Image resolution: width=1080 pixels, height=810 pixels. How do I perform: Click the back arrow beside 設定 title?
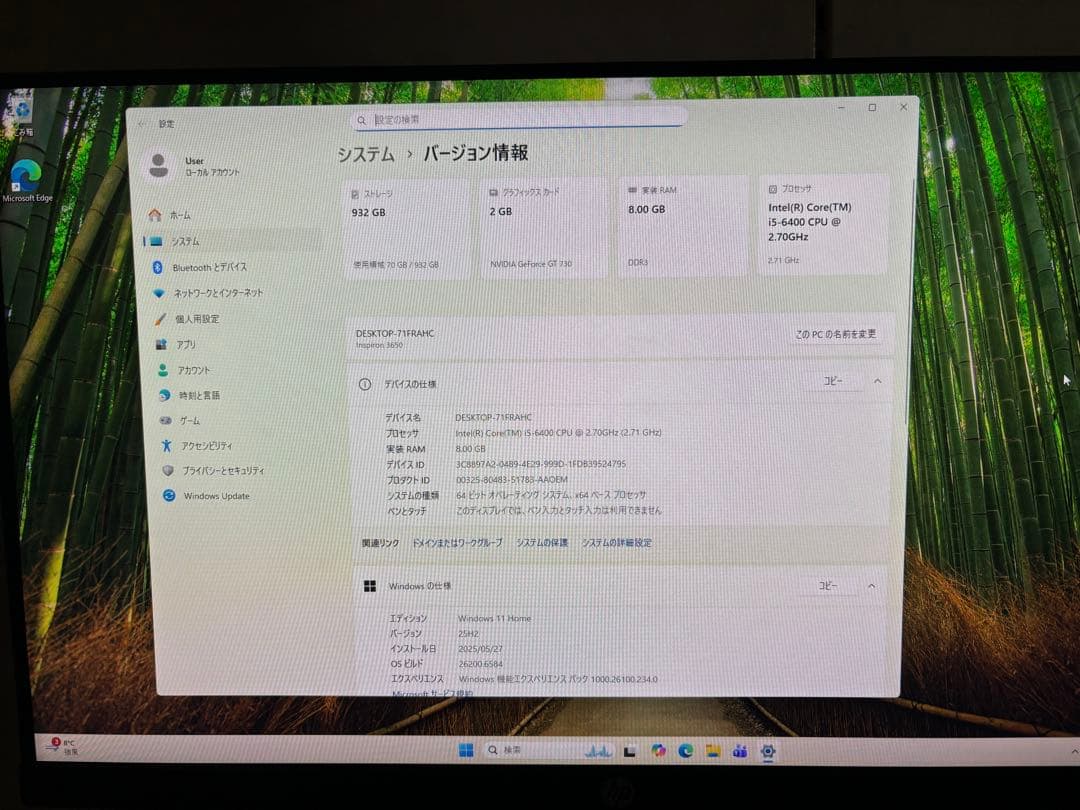(142, 123)
